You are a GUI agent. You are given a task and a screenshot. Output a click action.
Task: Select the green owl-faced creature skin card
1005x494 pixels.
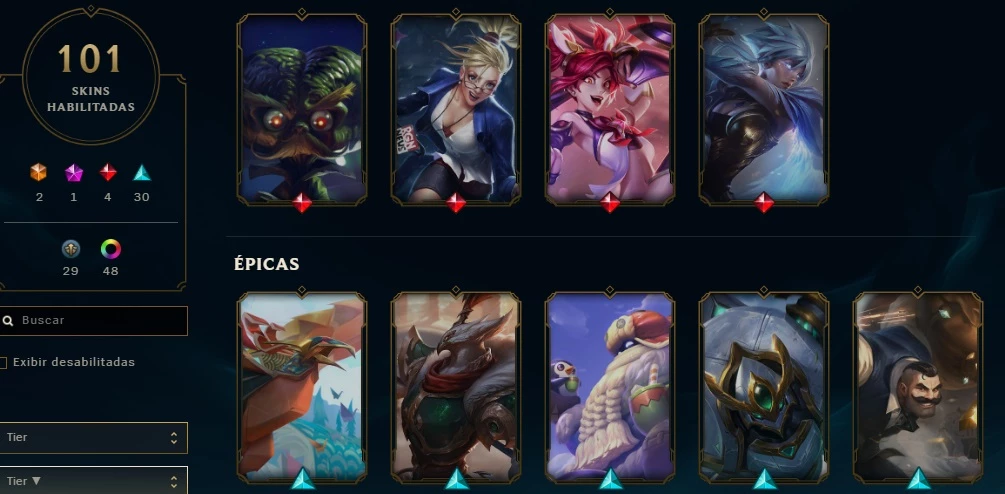point(302,109)
